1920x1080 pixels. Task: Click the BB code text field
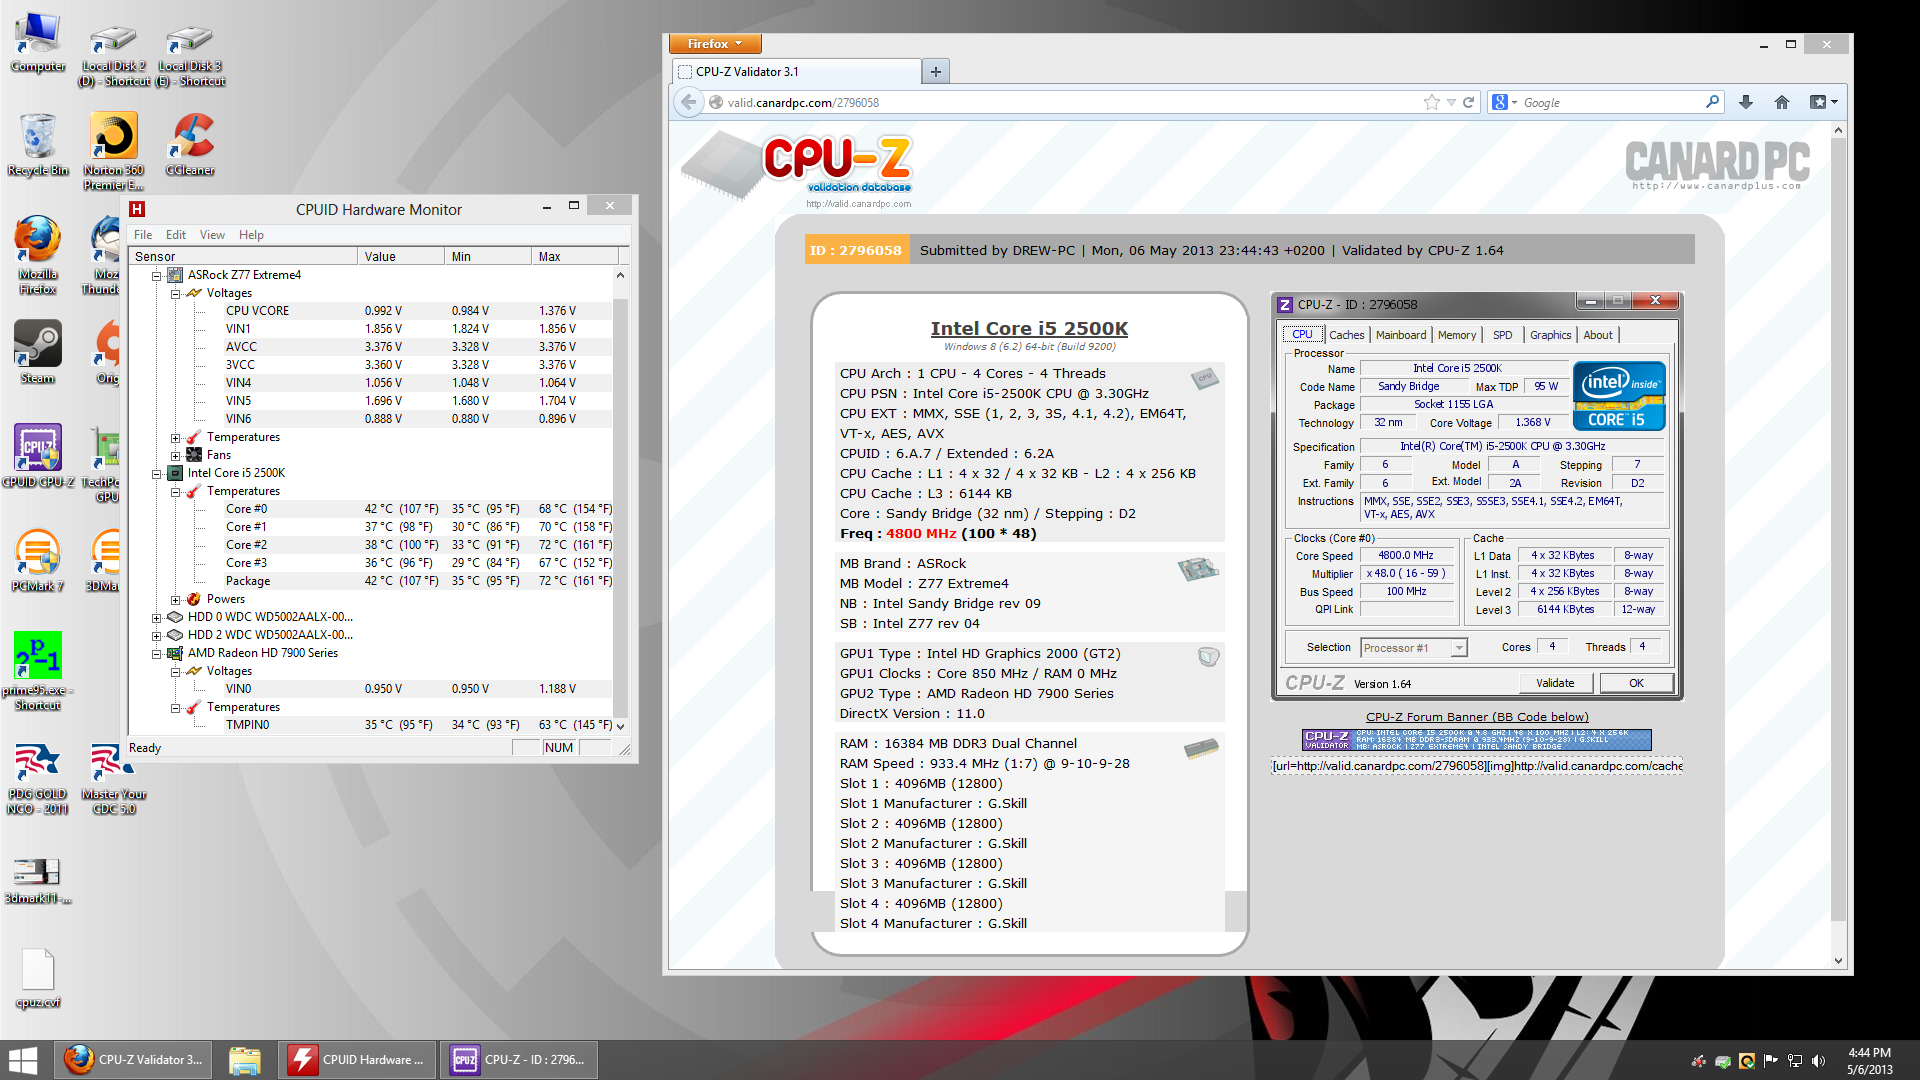(1477, 766)
